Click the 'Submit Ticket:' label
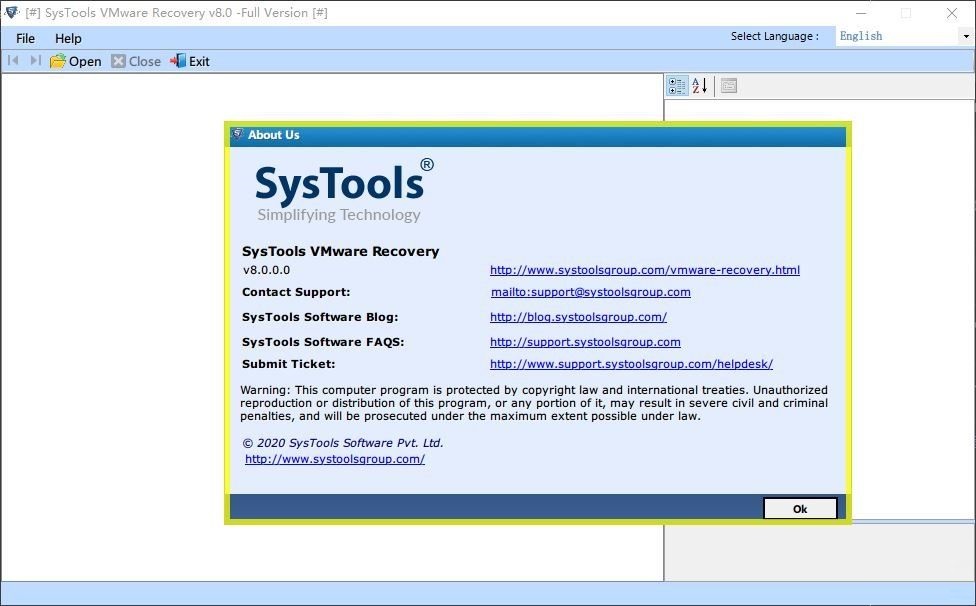Image resolution: width=976 pixels, height=606 pixels. [289, 364]
